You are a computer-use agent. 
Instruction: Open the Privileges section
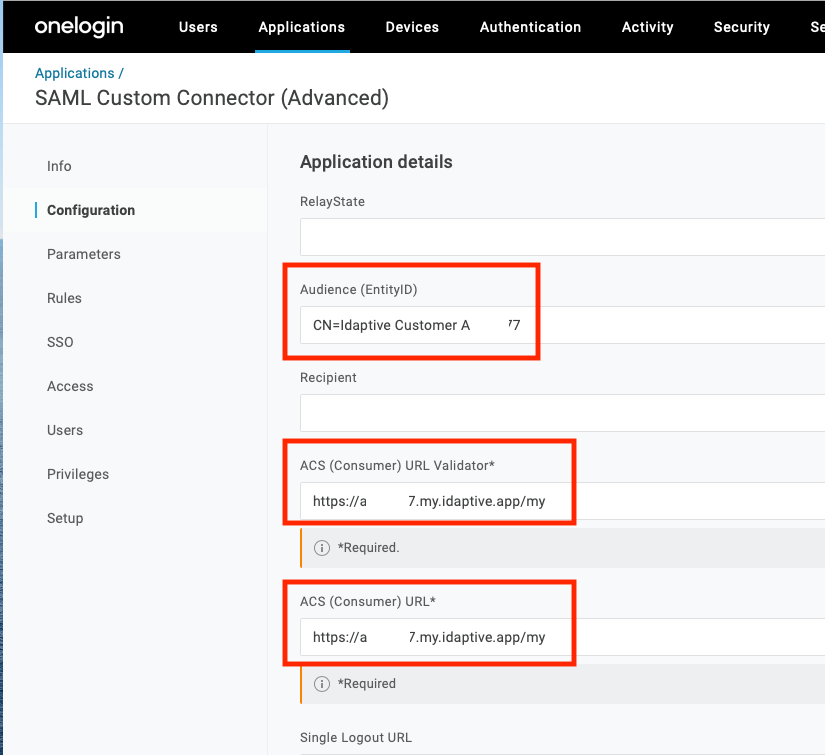[x=77, y=474]
